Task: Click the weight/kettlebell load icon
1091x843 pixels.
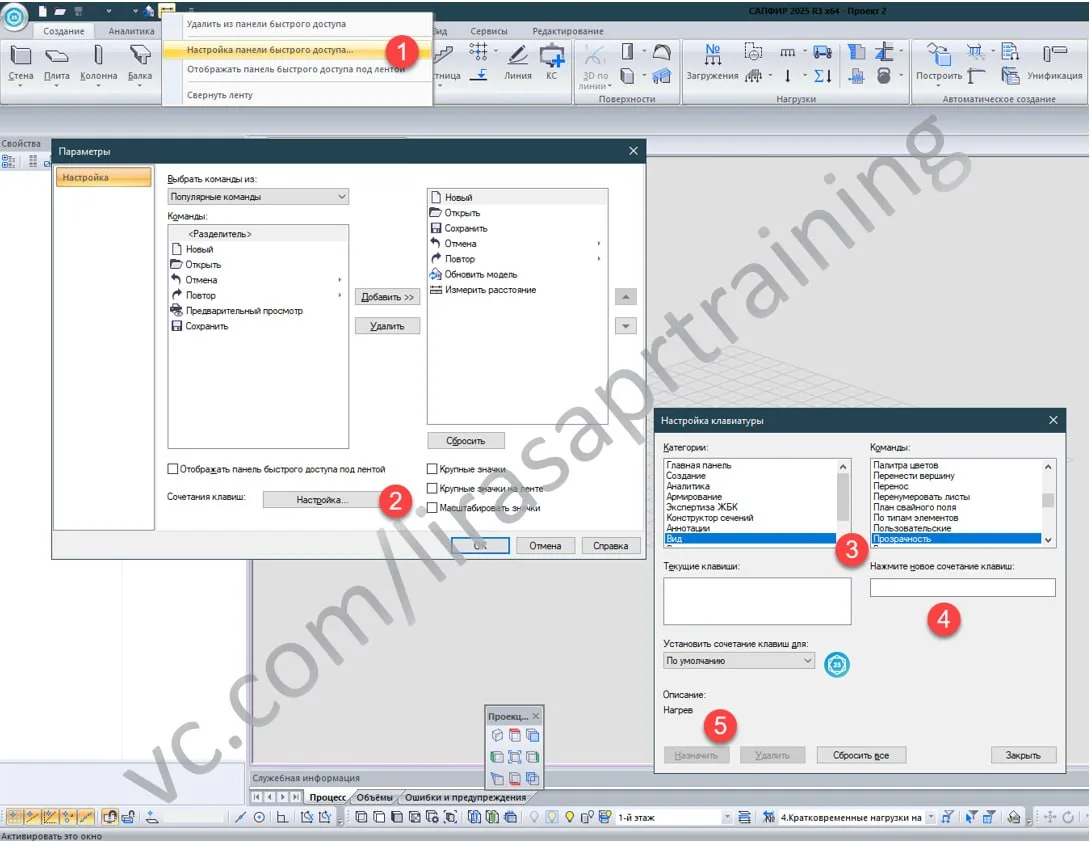Action: [x=883, y=75]
